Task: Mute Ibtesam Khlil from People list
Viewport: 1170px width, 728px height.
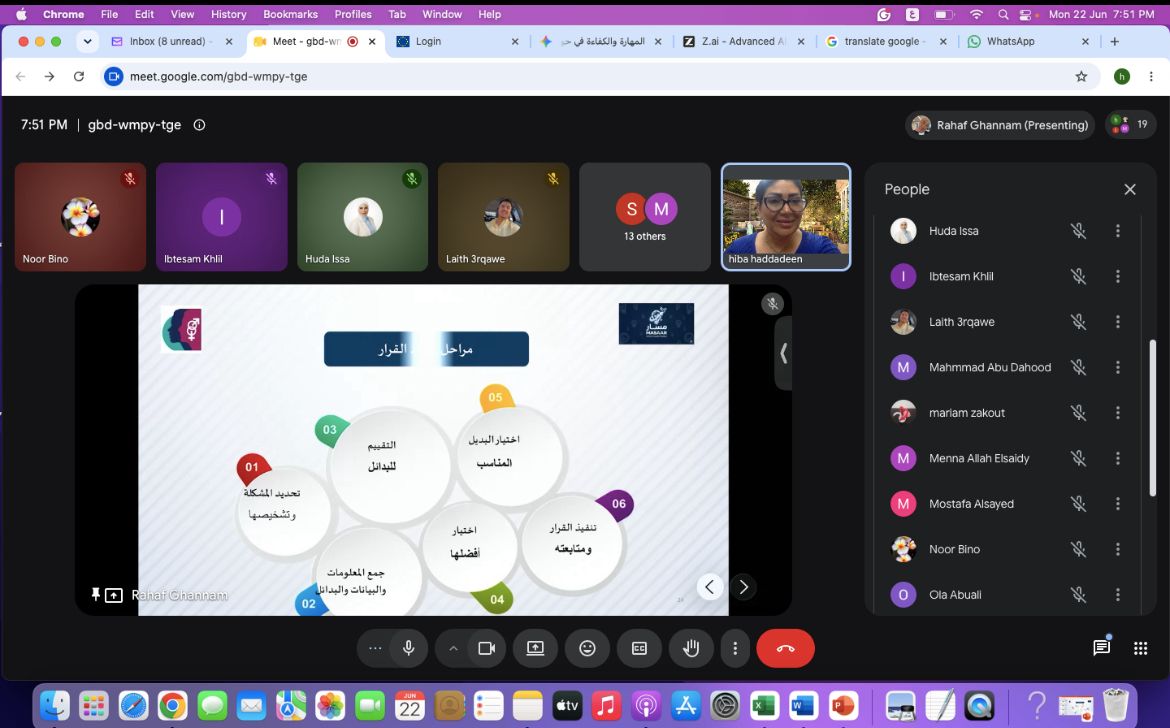Action: point(1078,277)
